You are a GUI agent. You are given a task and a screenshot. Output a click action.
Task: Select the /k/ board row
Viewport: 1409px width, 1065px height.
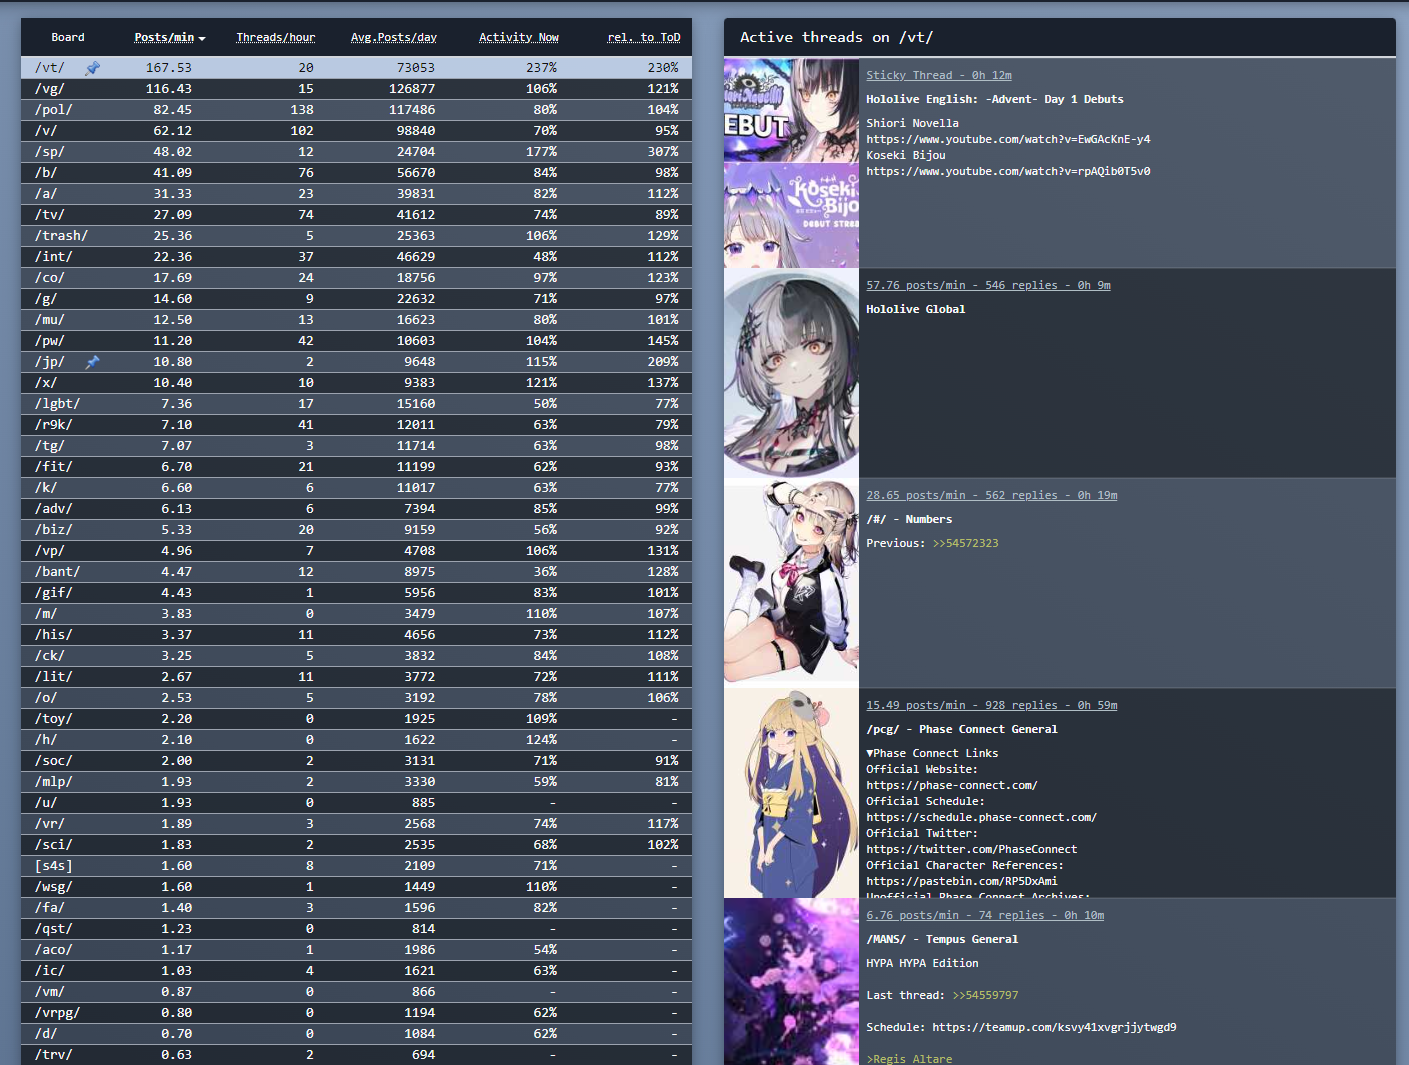pyautogui.click(x=356, y=488)
